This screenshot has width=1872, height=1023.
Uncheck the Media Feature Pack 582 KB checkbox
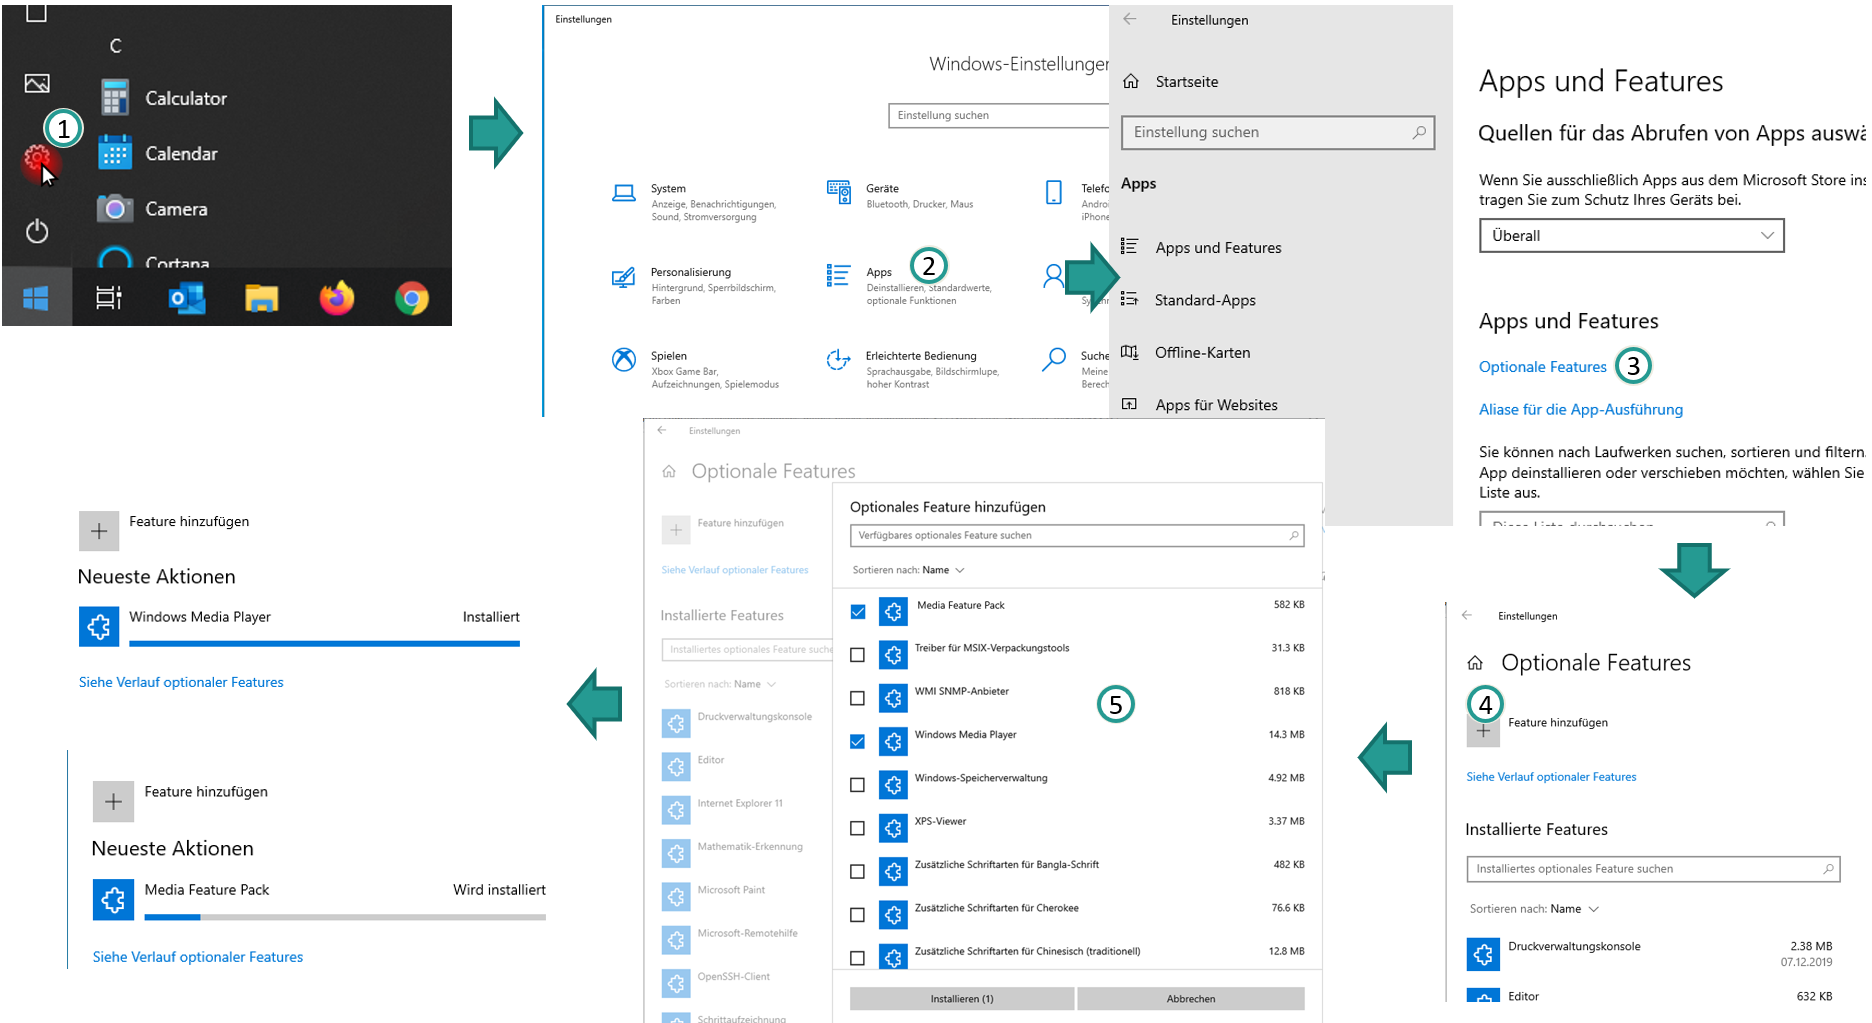pyautogui.click(x=858, y=611)
